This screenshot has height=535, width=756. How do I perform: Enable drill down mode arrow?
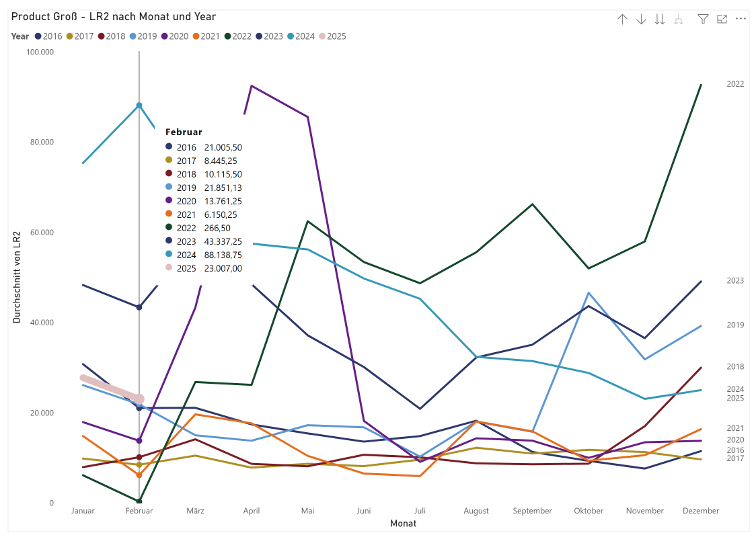coord(641,19)
